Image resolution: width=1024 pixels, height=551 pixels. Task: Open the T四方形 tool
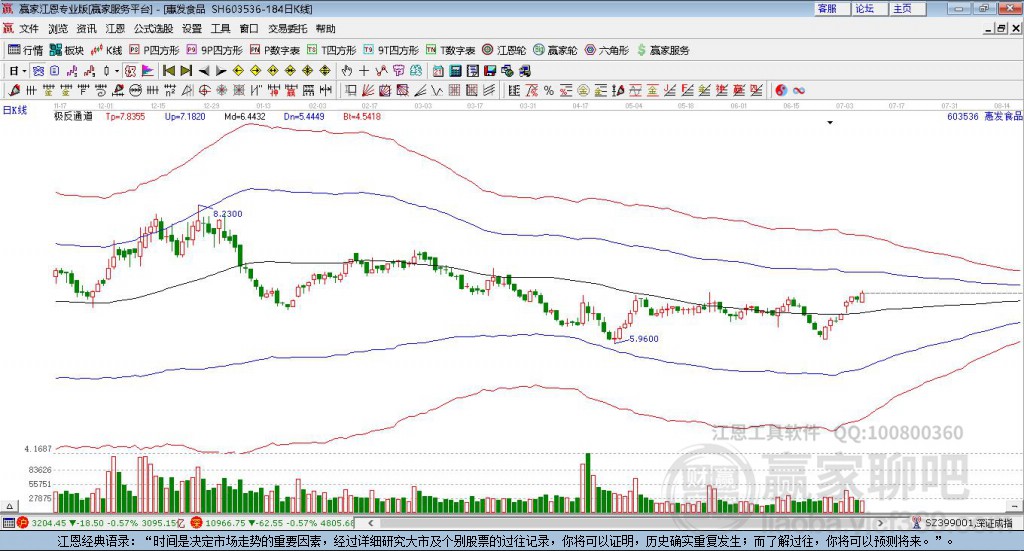(332, 50)
